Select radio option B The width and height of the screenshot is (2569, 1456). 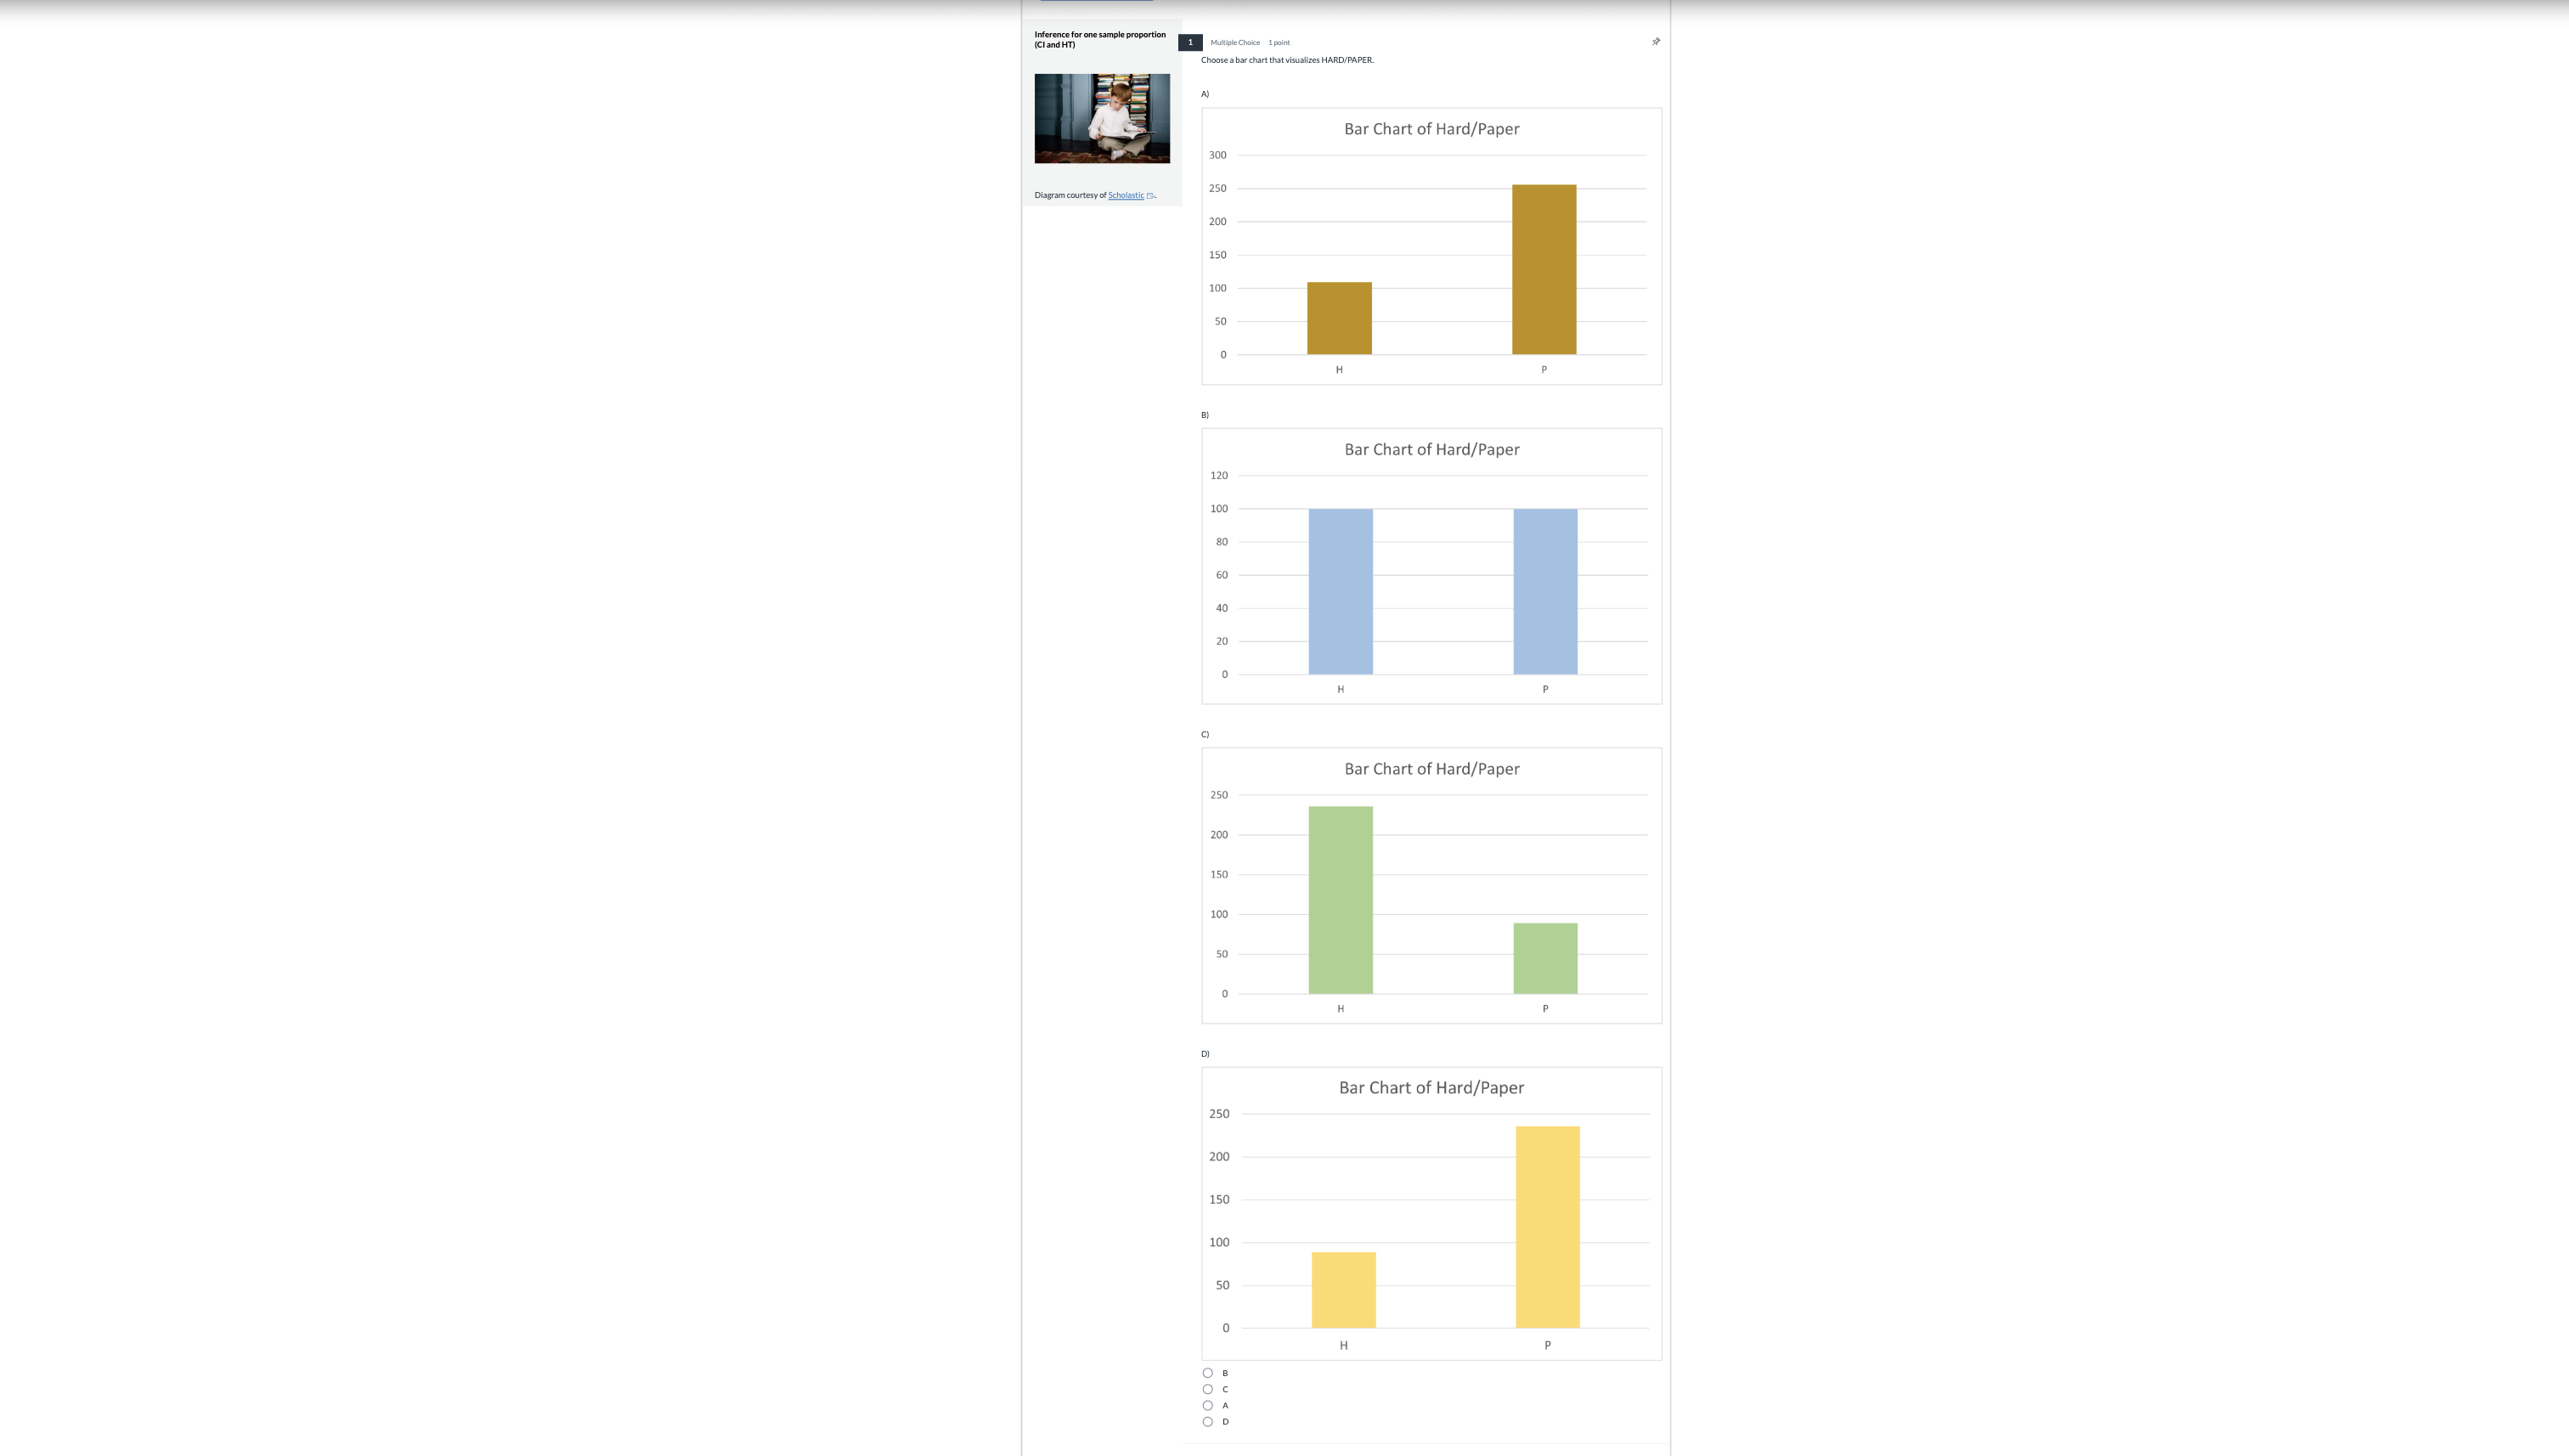[x=1207, y=1373]
